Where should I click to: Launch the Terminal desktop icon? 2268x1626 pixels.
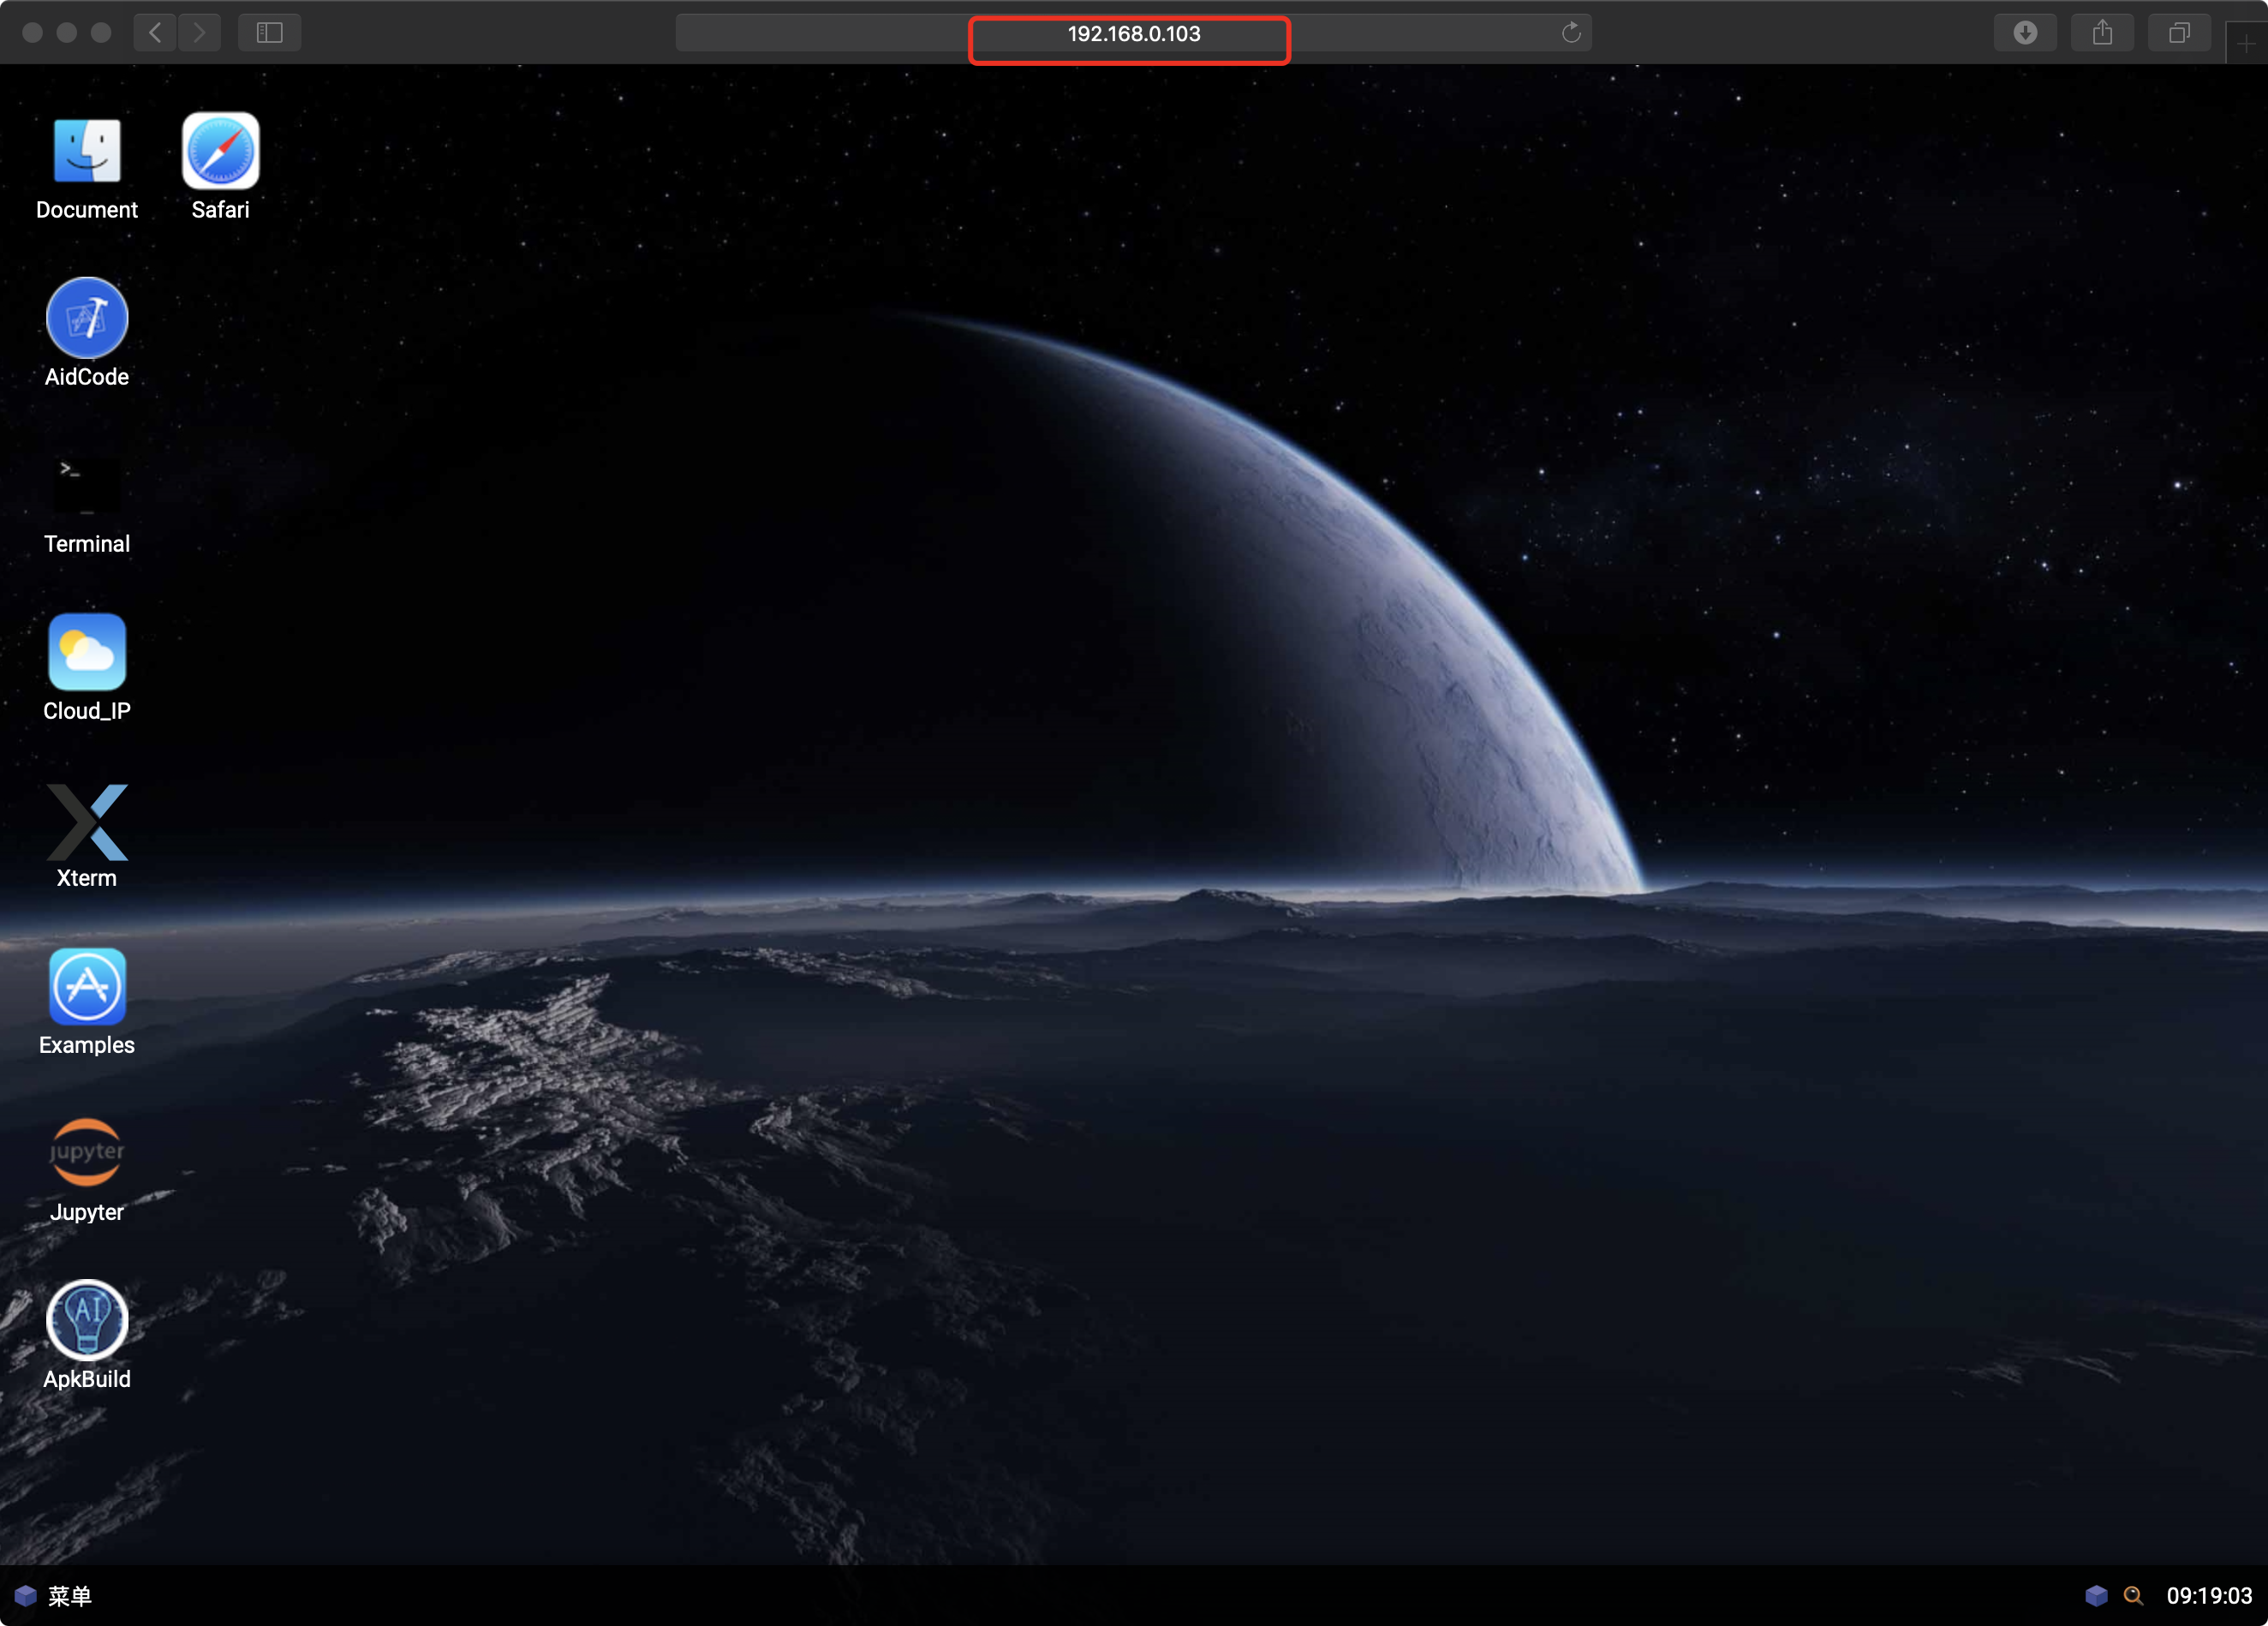coord(87,486)
